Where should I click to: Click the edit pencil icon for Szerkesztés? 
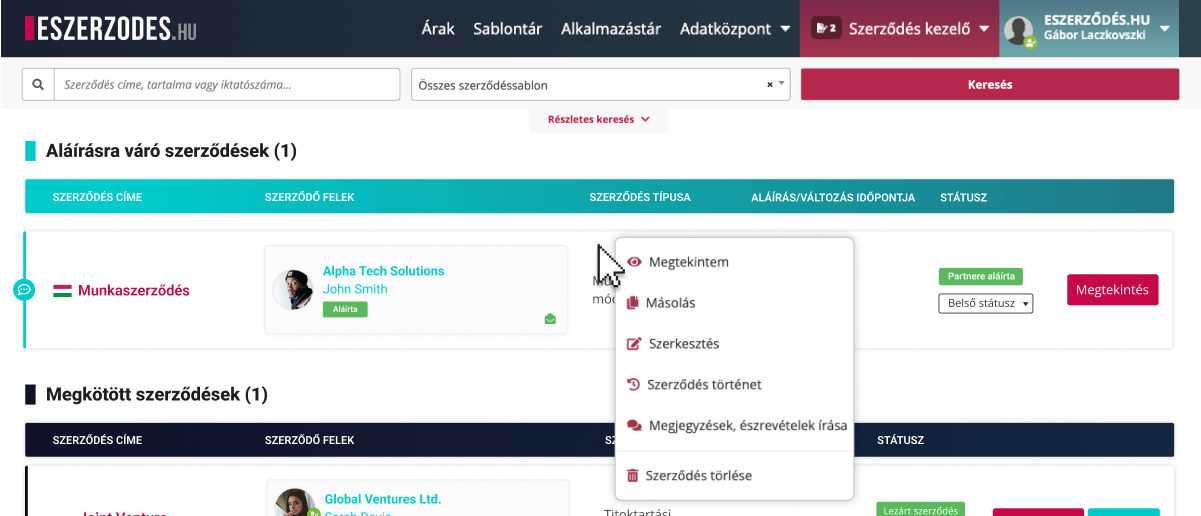(632, 343)
